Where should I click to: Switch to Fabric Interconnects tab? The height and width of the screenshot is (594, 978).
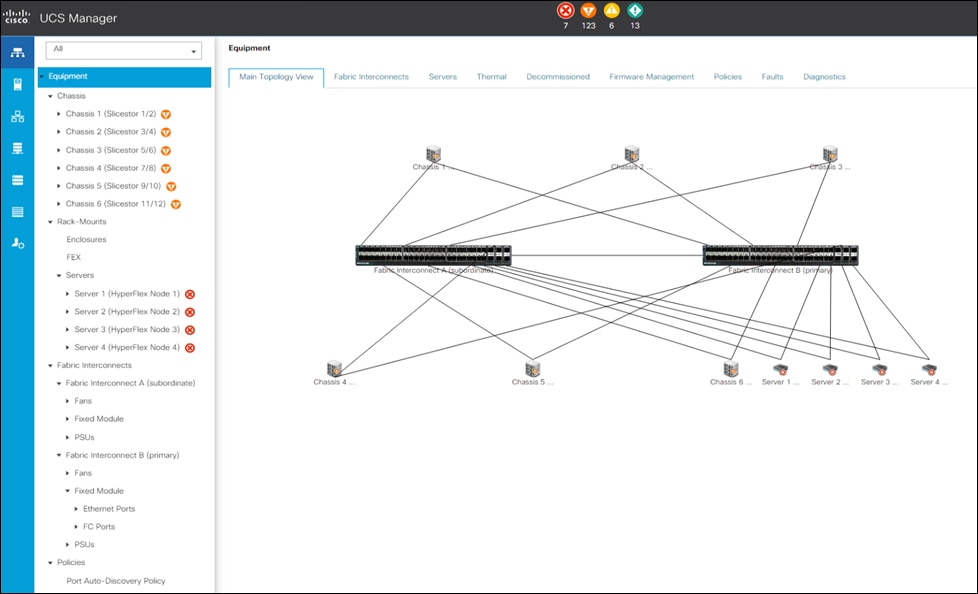371,77
